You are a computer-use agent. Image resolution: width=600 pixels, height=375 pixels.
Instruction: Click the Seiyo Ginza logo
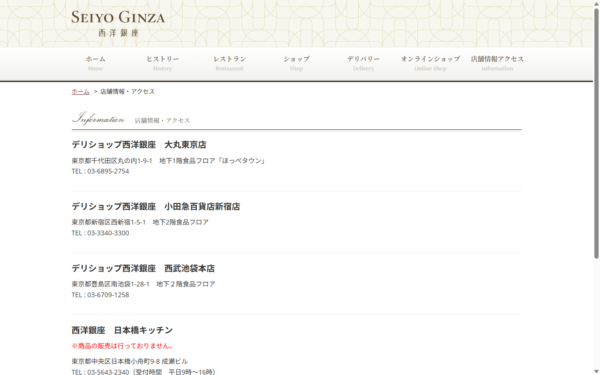tap(118, 23)
